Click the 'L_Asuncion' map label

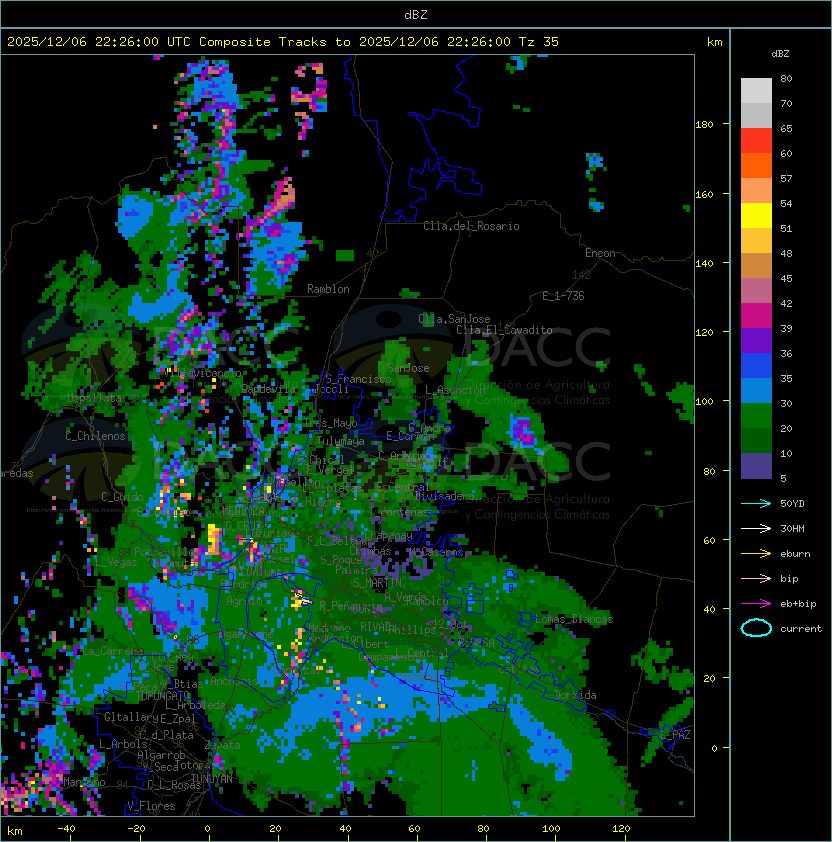pyautogui.click(x=455, y=390)
